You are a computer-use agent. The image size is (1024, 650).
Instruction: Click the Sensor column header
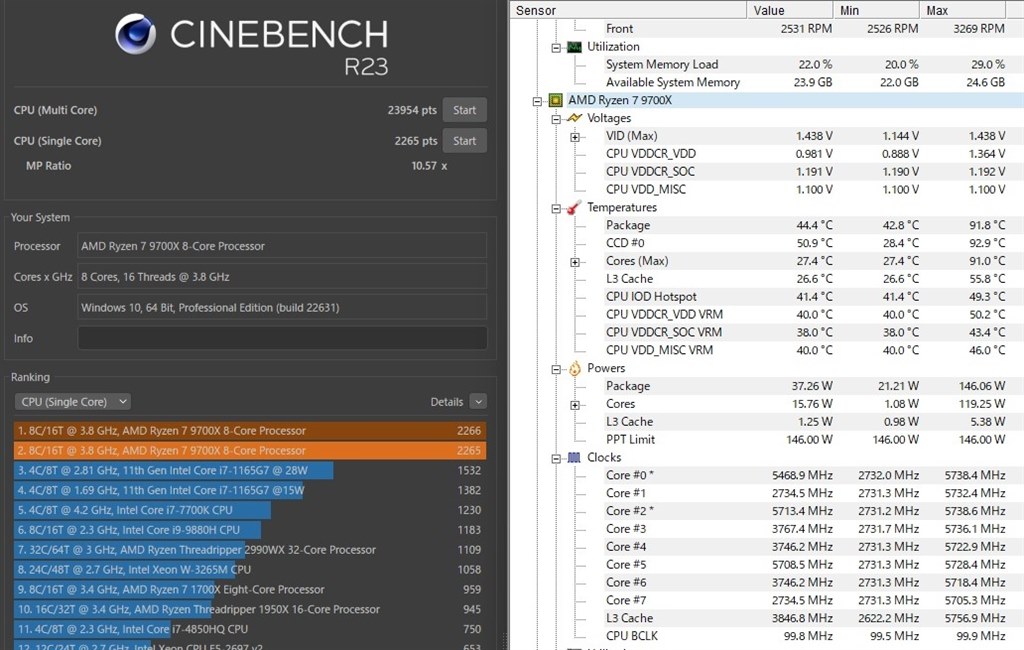point(628,10)
